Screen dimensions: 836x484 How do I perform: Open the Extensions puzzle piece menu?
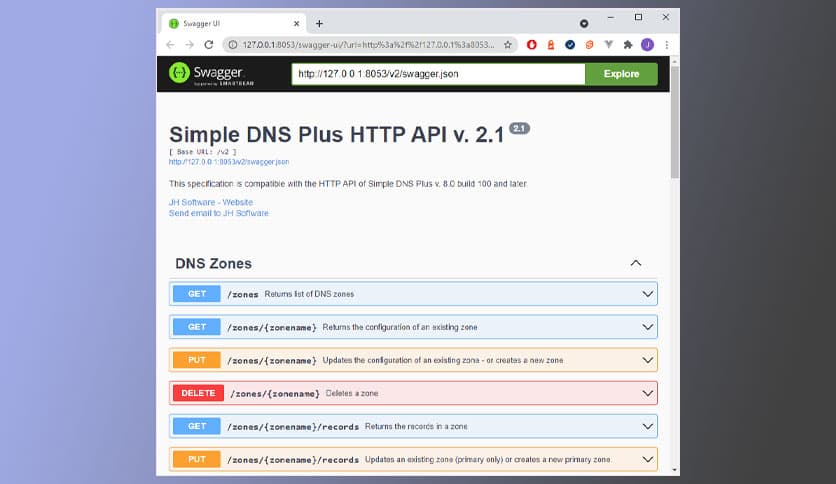628,45
